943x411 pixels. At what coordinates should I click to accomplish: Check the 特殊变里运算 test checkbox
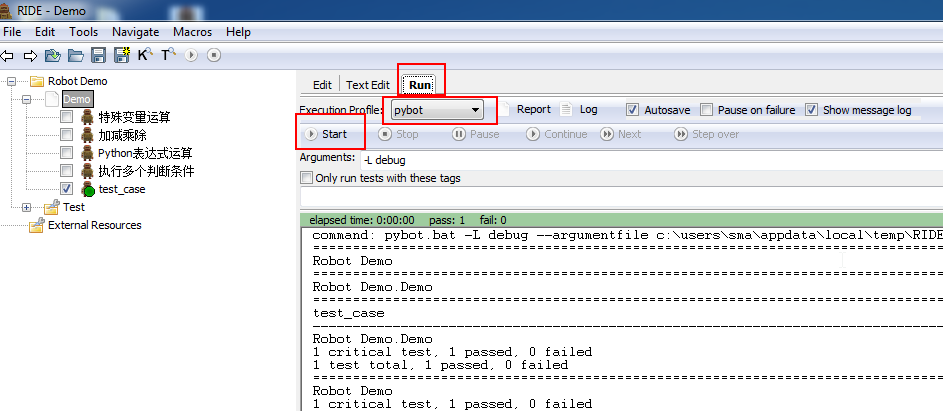pos(67,117)
